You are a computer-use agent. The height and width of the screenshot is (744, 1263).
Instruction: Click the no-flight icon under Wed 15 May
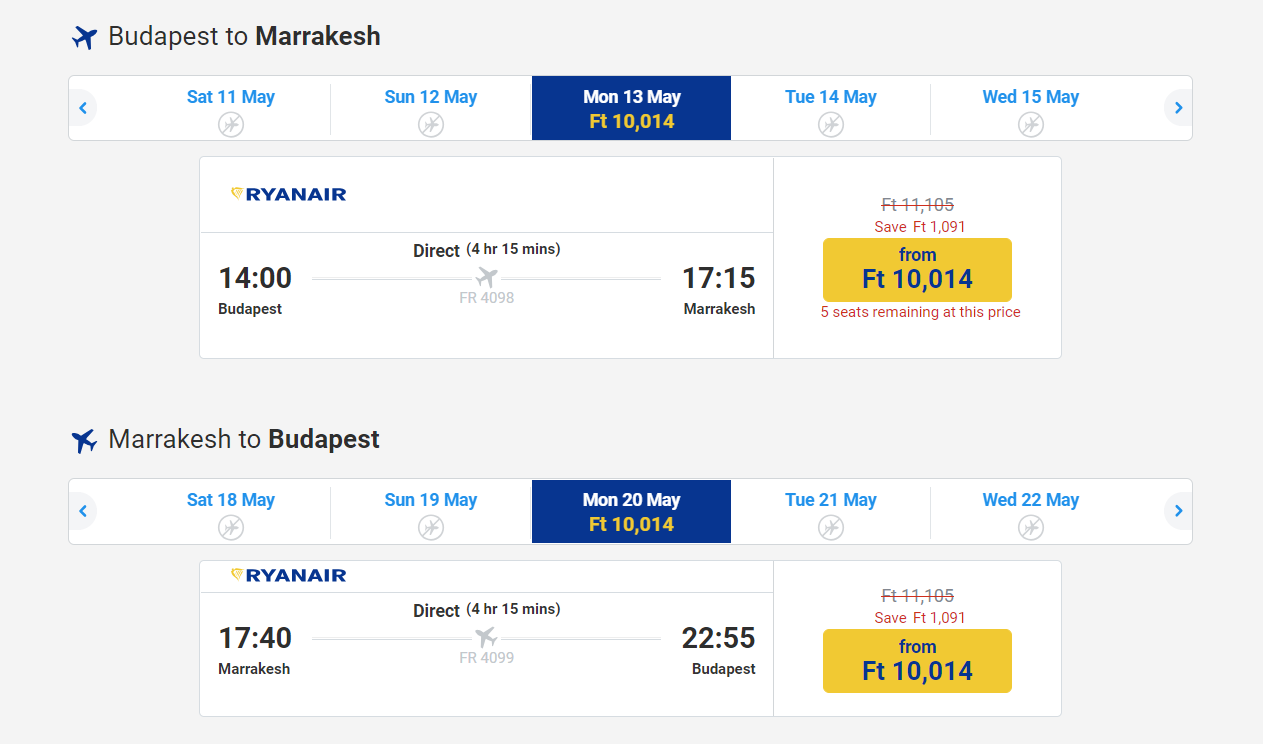[x=1031, y=125]
